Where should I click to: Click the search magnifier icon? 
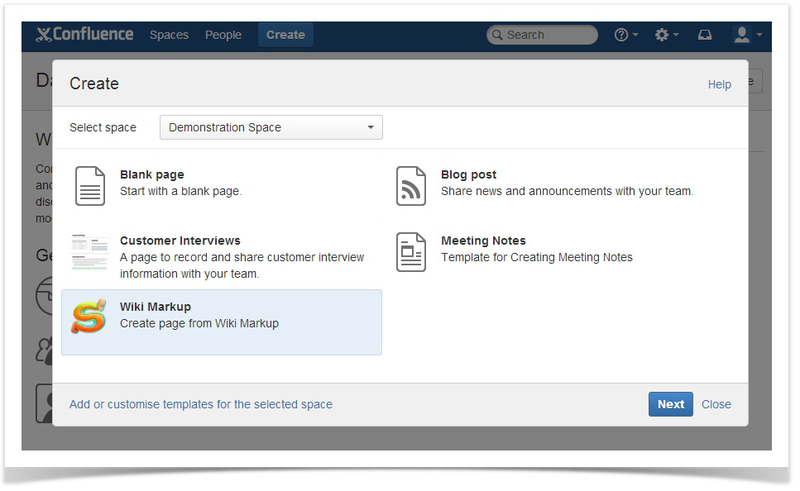point(496,35)
